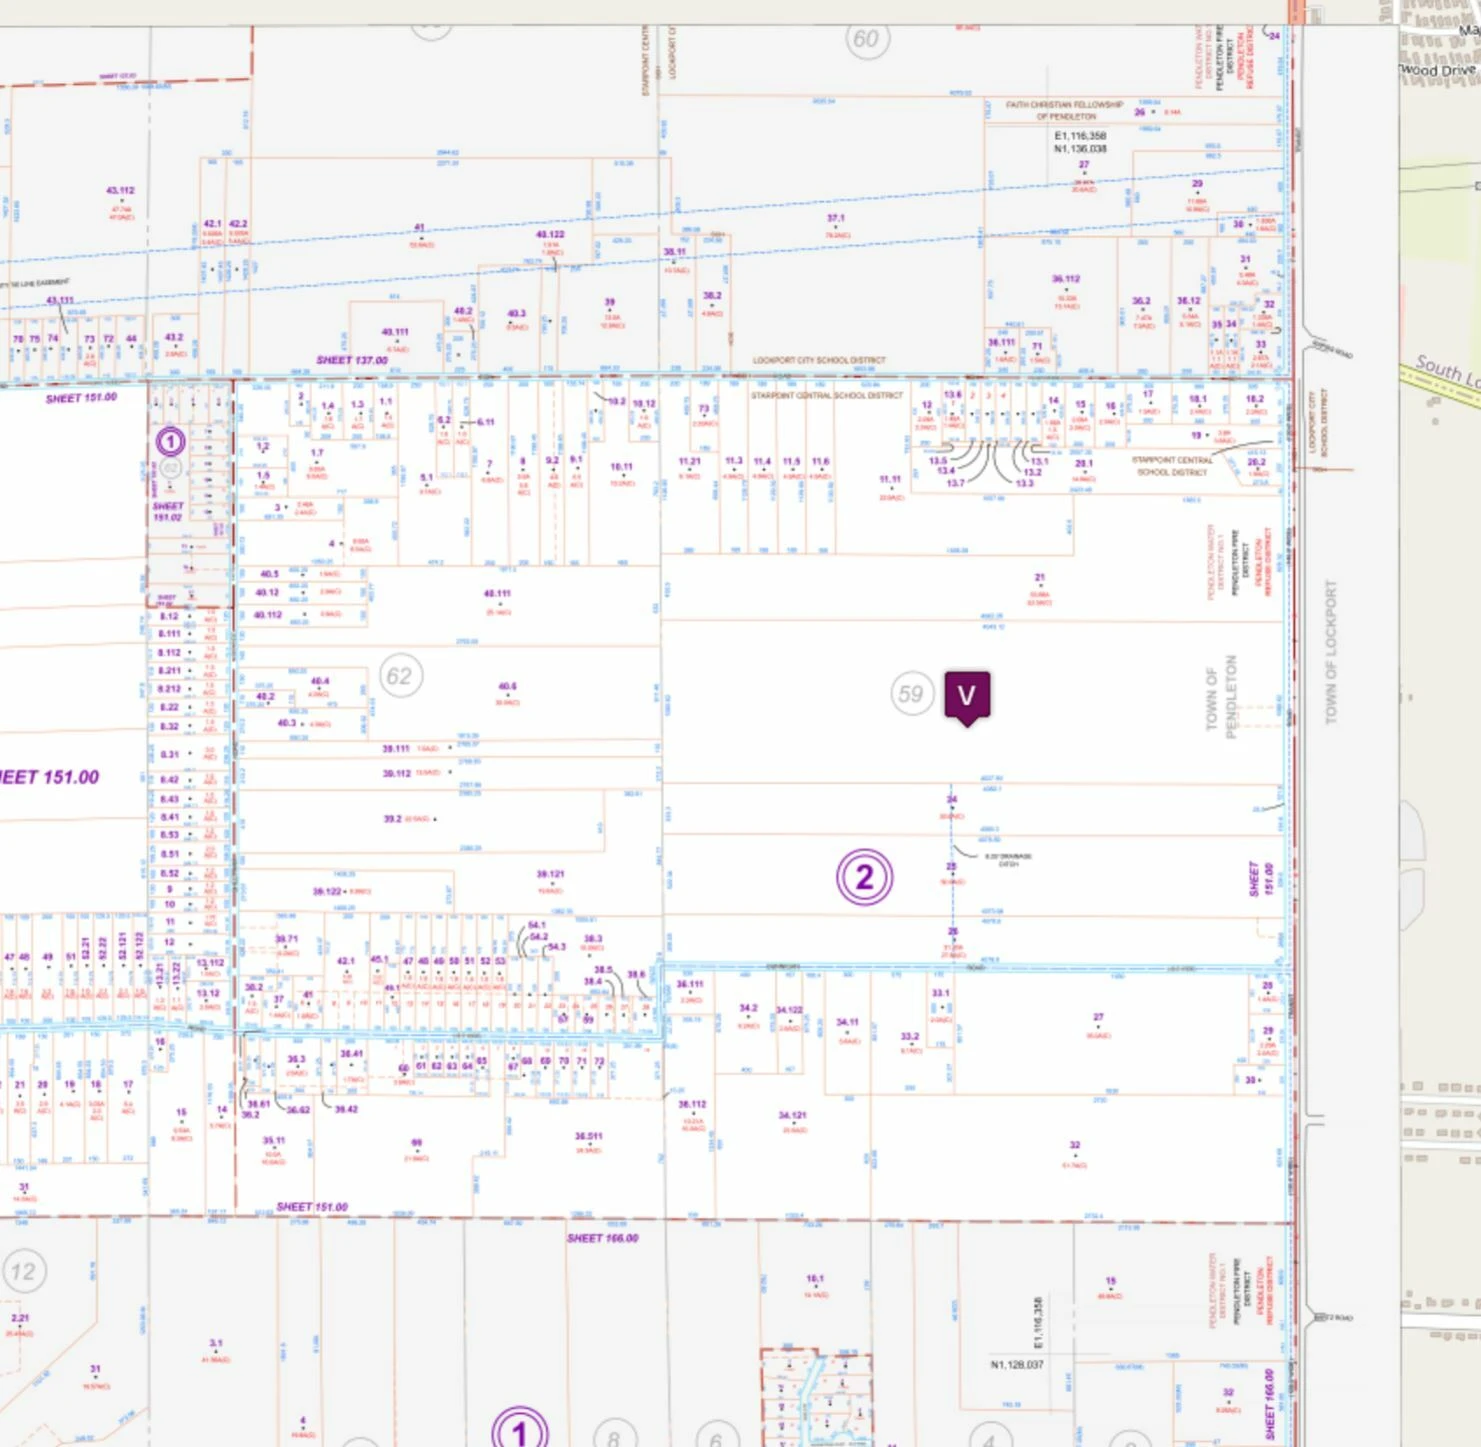Viewport: 1481px width, 1447px height.
Task: Select parcel 34.121
Action: coord(792,1115)
